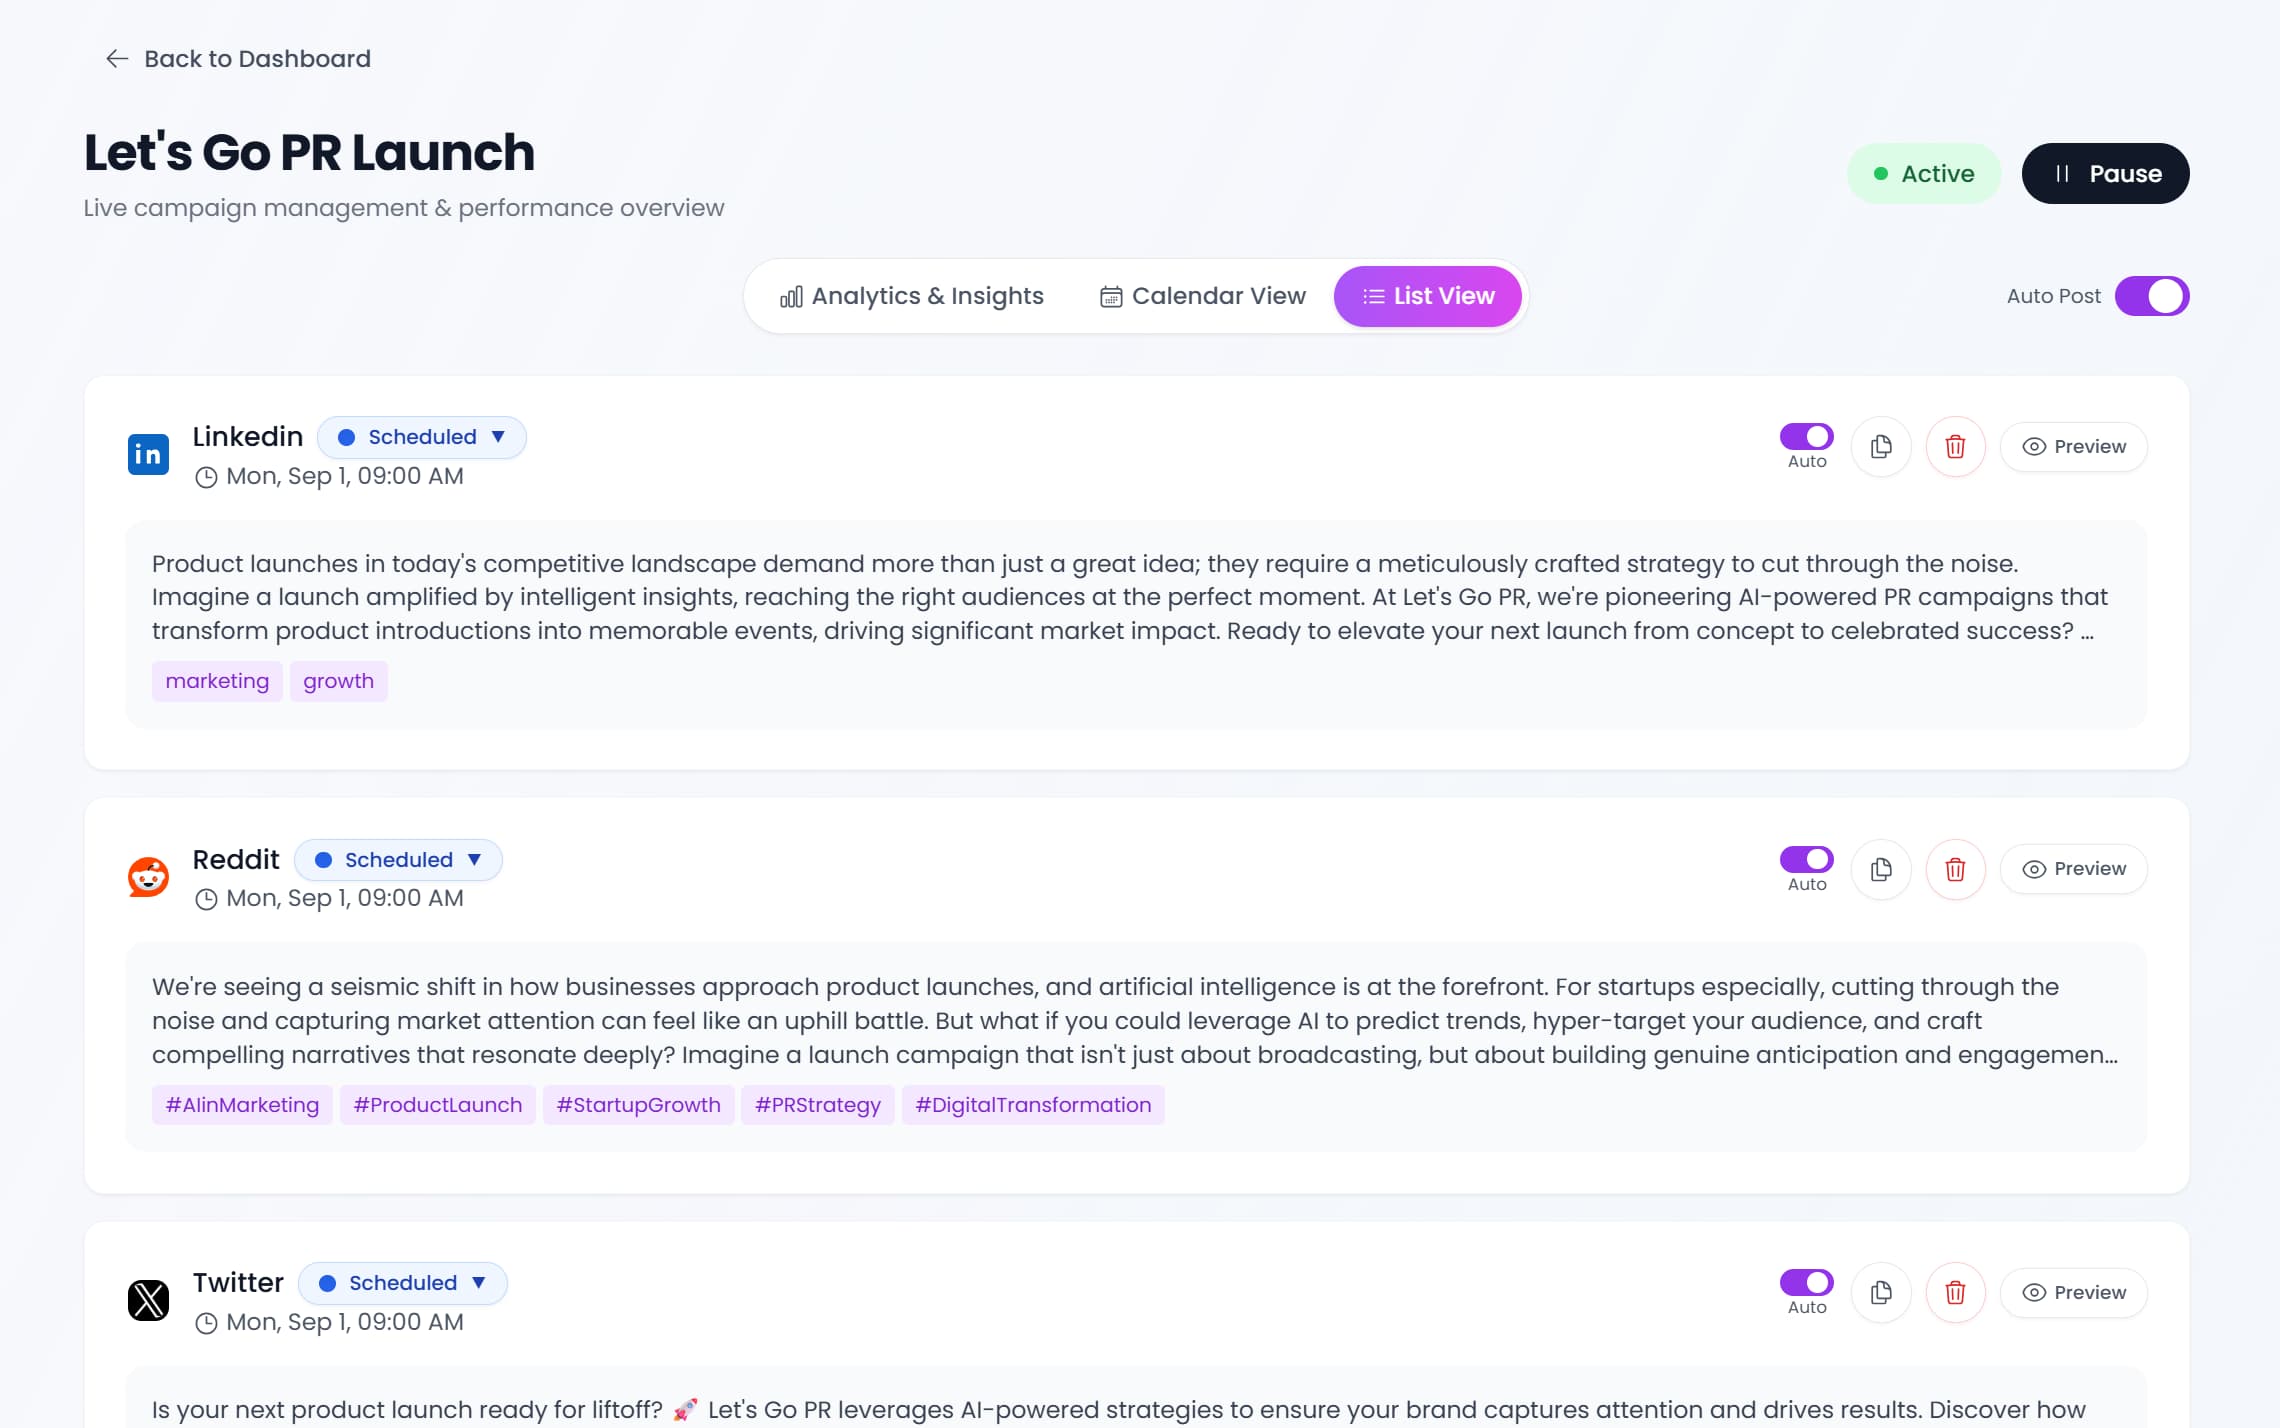Click the Reddit platform icon
The image size is (2280, 1428).
point(147,876)
